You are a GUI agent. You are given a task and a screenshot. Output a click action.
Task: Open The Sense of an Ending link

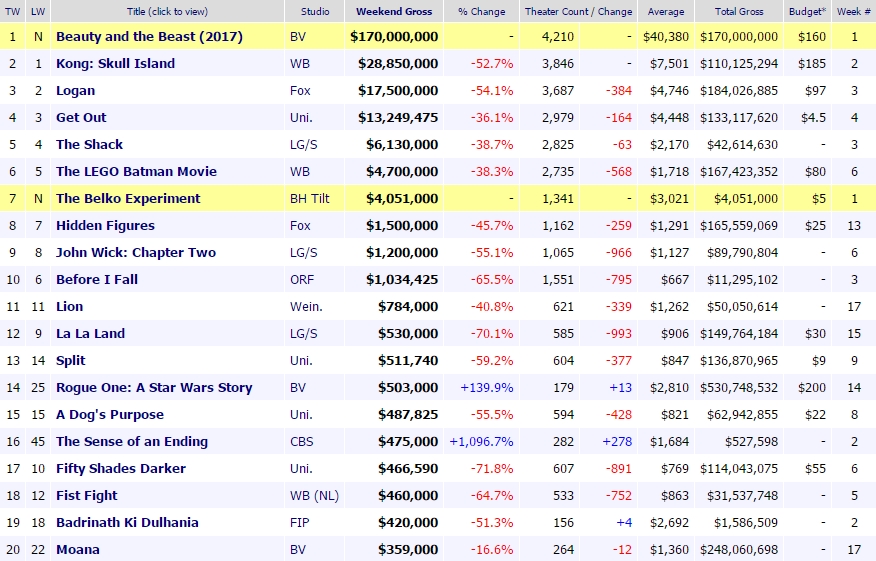[x=132, y=441]
